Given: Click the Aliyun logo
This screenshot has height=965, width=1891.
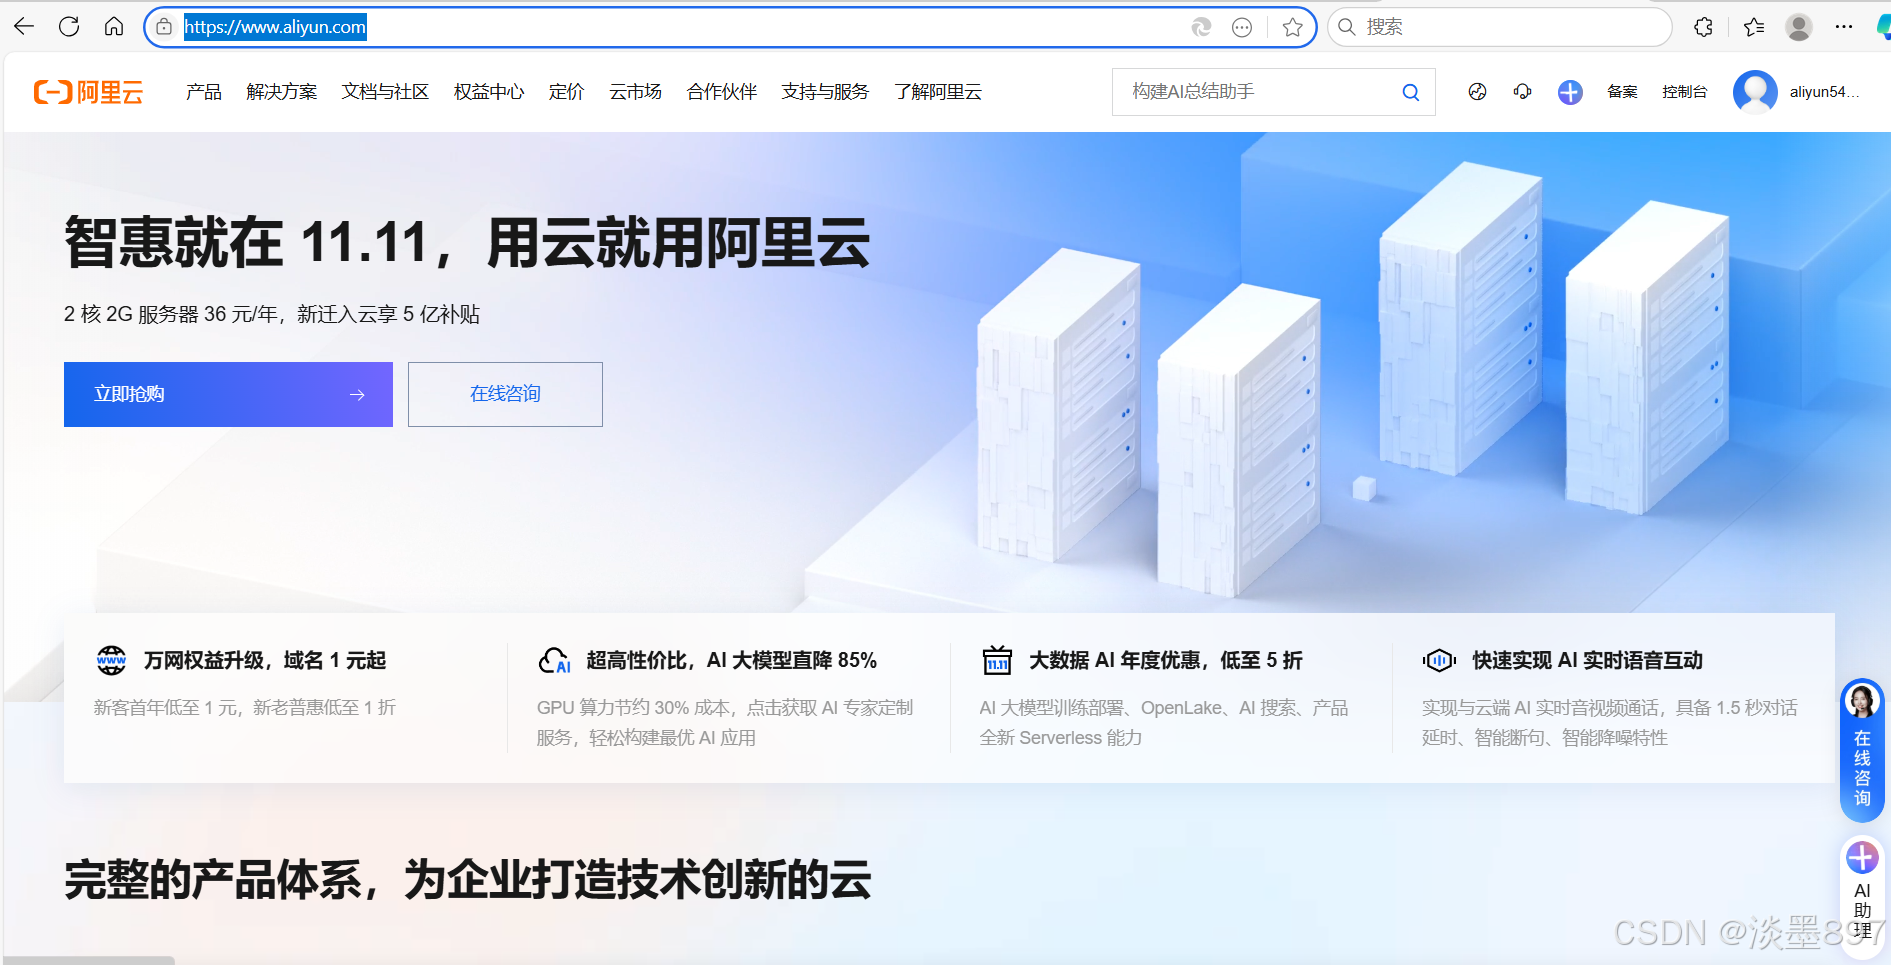Looking at the screenshot, I should point(88,92).
